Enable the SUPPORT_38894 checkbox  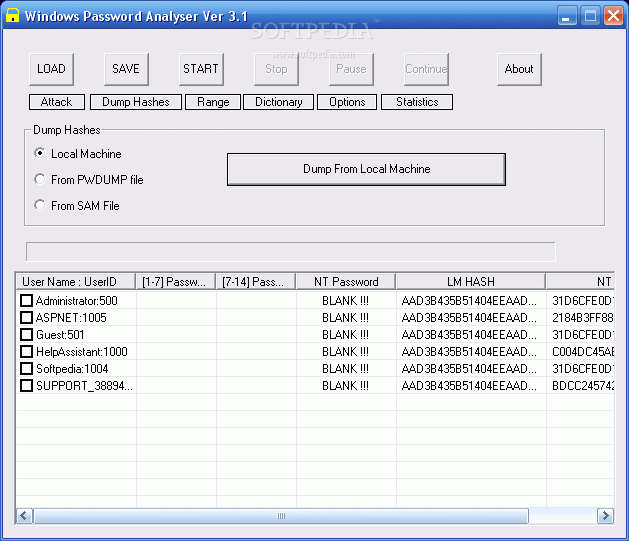26,386
